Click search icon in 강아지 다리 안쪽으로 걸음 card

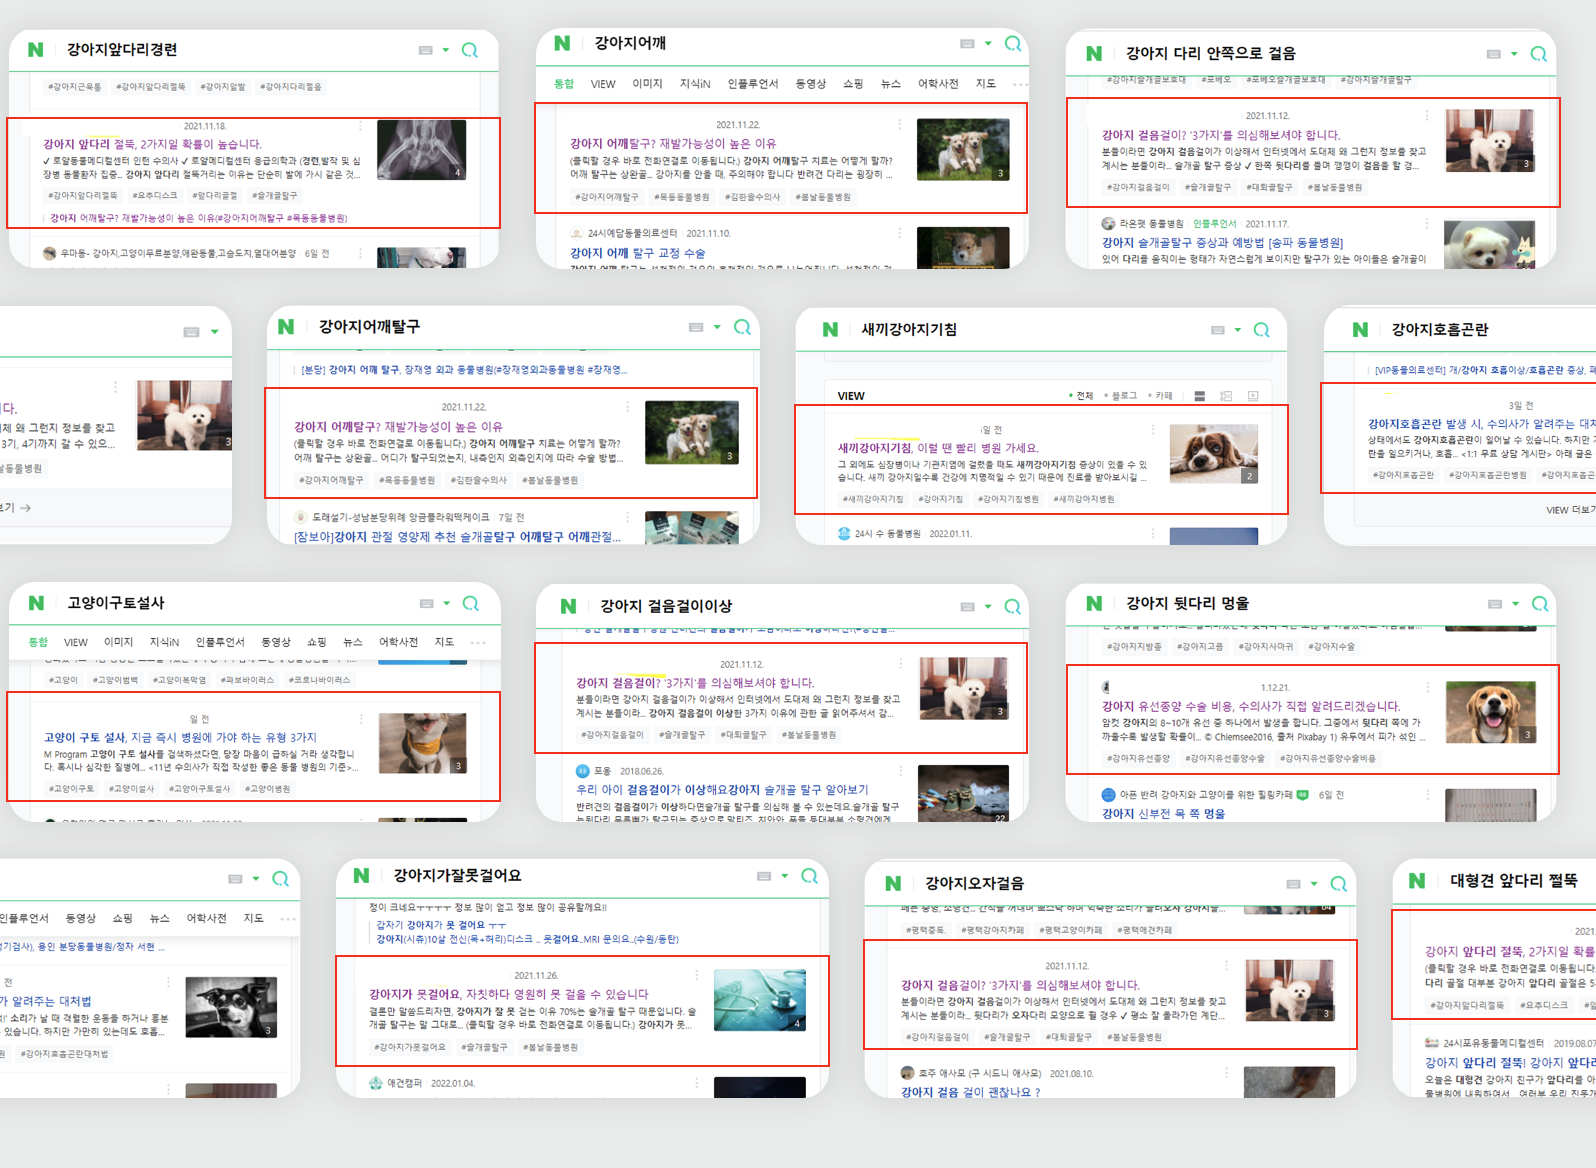pos(1538,54)
